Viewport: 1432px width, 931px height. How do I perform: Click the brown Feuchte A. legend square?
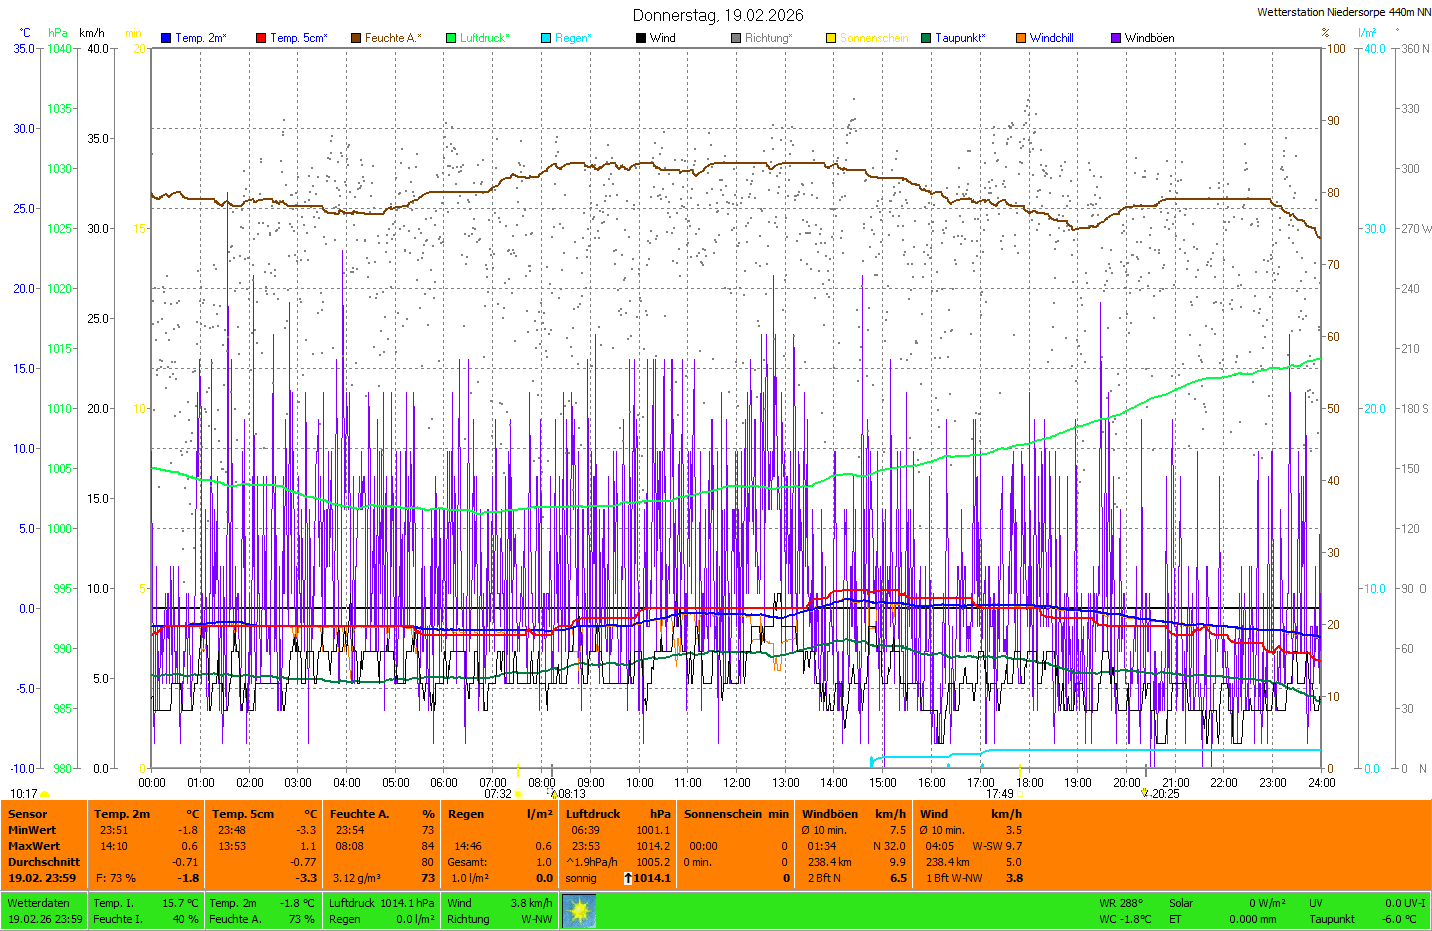[x=356, y=38]
